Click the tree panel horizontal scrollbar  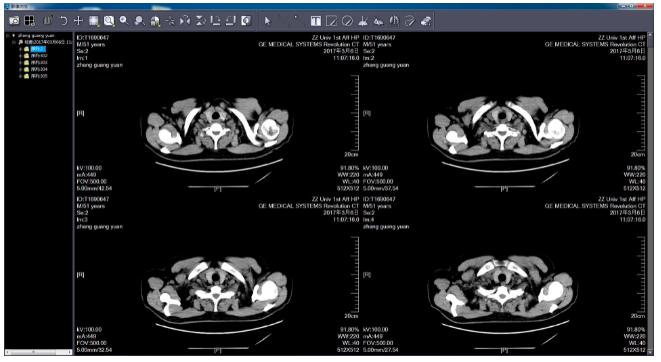click(38, 352)
